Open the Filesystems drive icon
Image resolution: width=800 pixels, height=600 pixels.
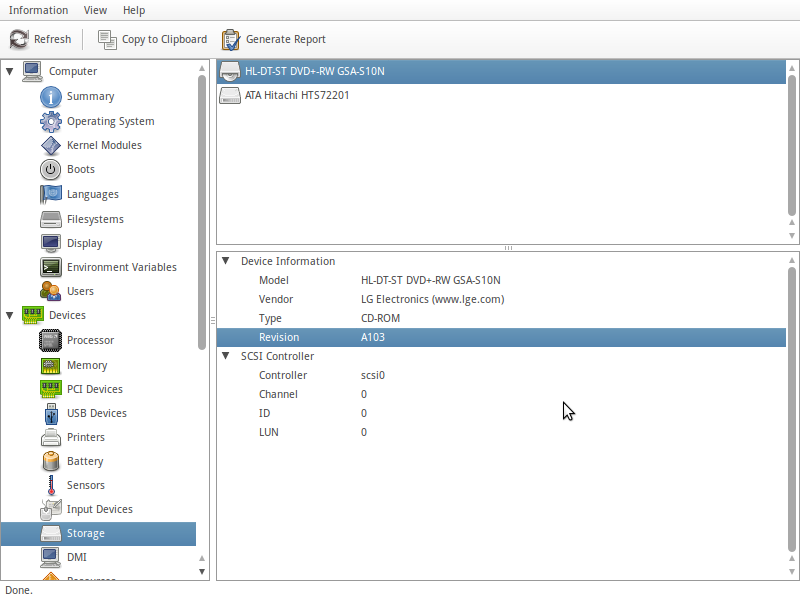point(51,219)
